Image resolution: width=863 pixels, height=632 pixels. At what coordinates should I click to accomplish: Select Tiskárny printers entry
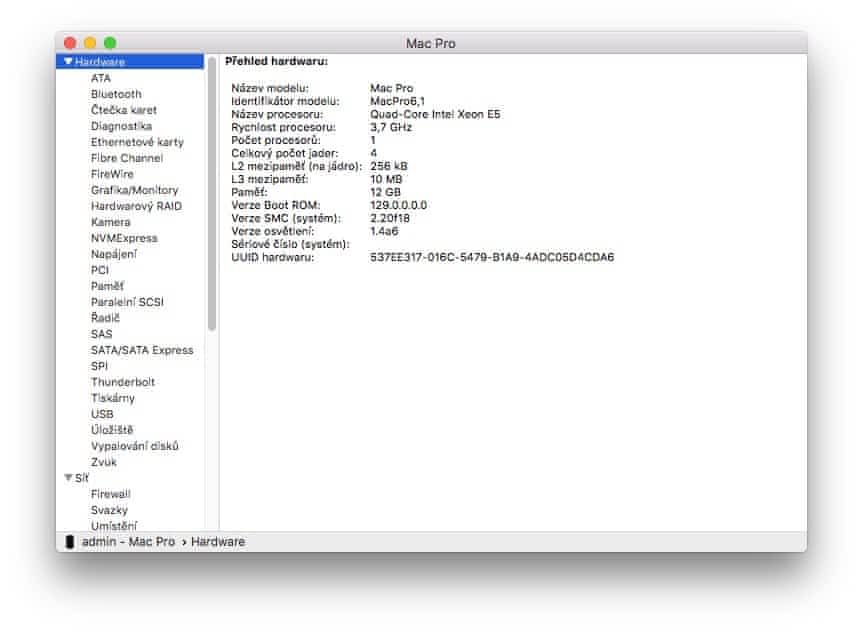(113, 398)
